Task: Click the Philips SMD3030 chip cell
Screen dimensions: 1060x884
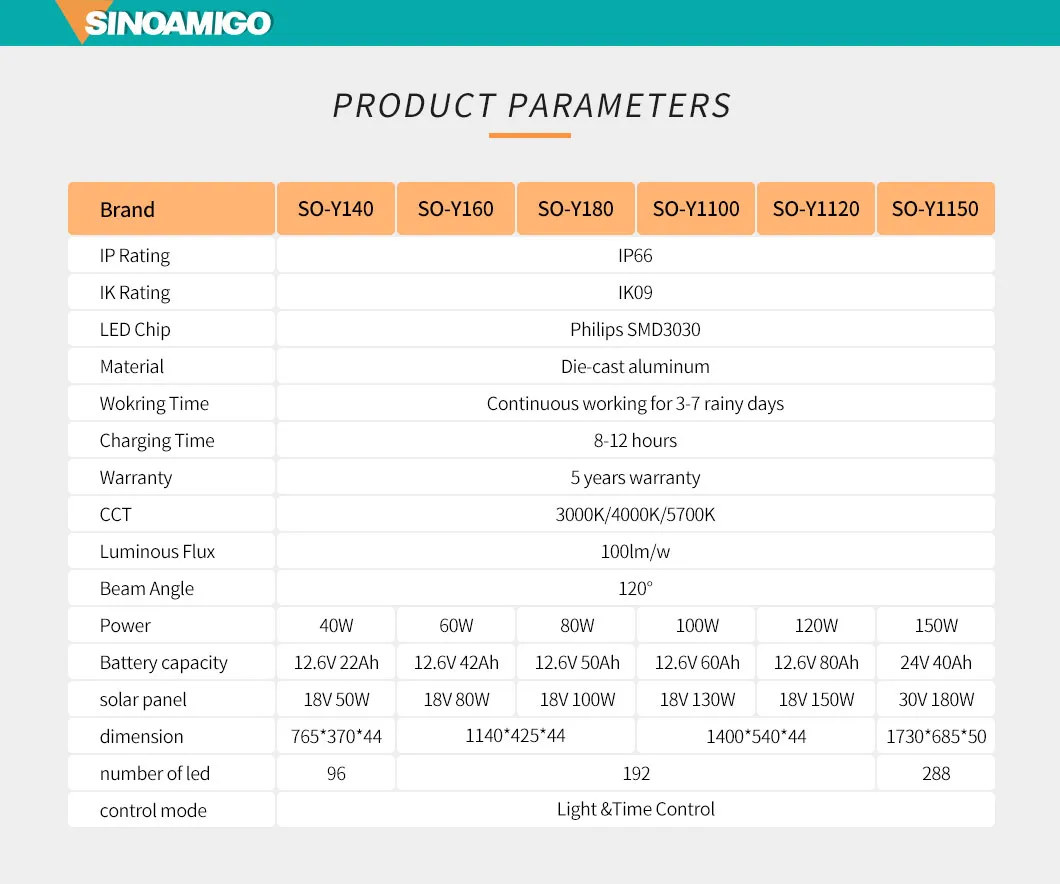Action: [635, 329]
